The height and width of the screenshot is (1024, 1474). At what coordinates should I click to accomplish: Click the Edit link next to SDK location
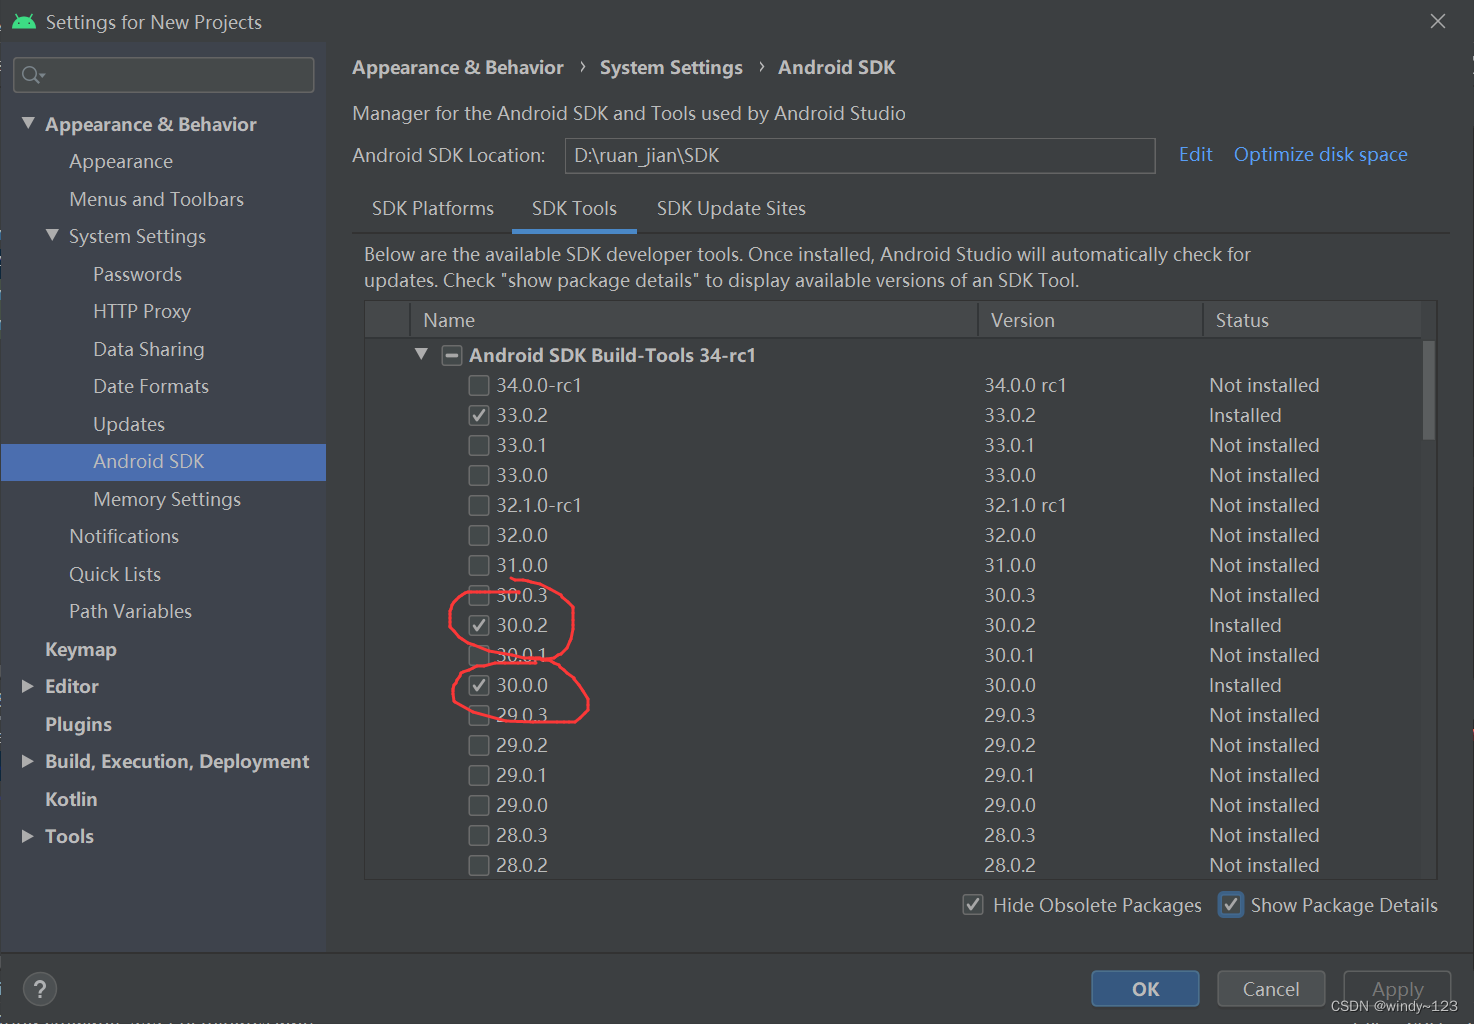(1195, 154)
